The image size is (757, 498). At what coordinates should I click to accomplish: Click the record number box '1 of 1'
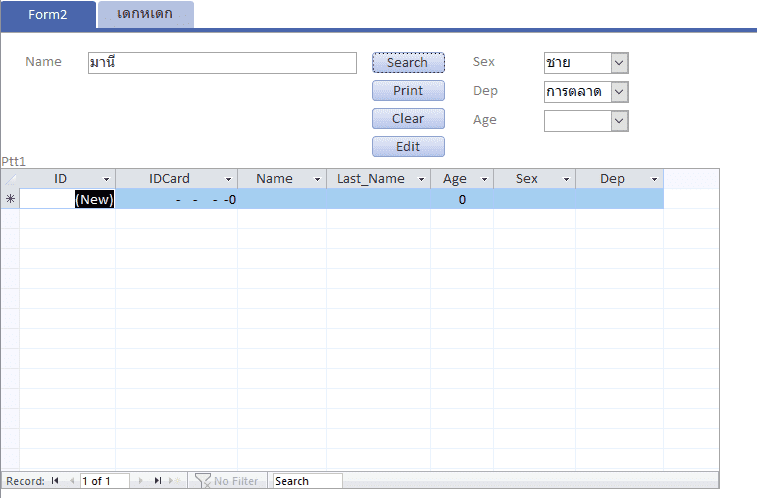click(104, 481)
